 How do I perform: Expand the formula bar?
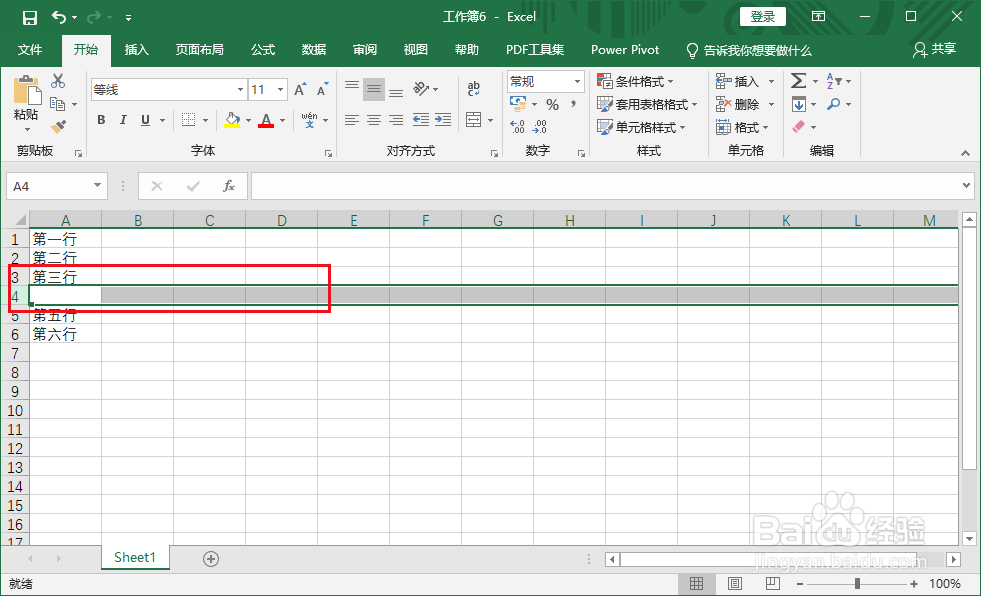[x=967, y=185]
